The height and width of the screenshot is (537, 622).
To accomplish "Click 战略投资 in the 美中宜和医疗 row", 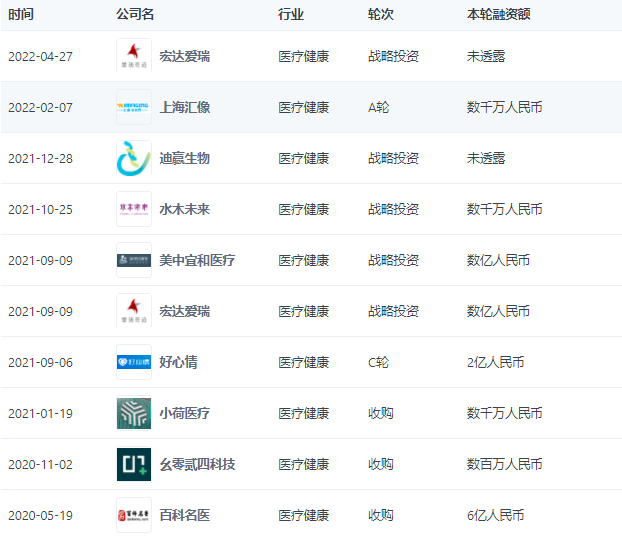I will 393,260.
